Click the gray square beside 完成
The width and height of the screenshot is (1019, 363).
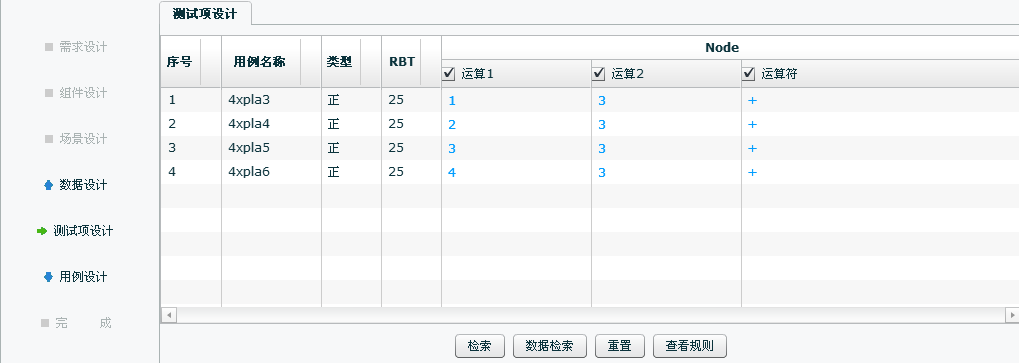coord(45,323)
